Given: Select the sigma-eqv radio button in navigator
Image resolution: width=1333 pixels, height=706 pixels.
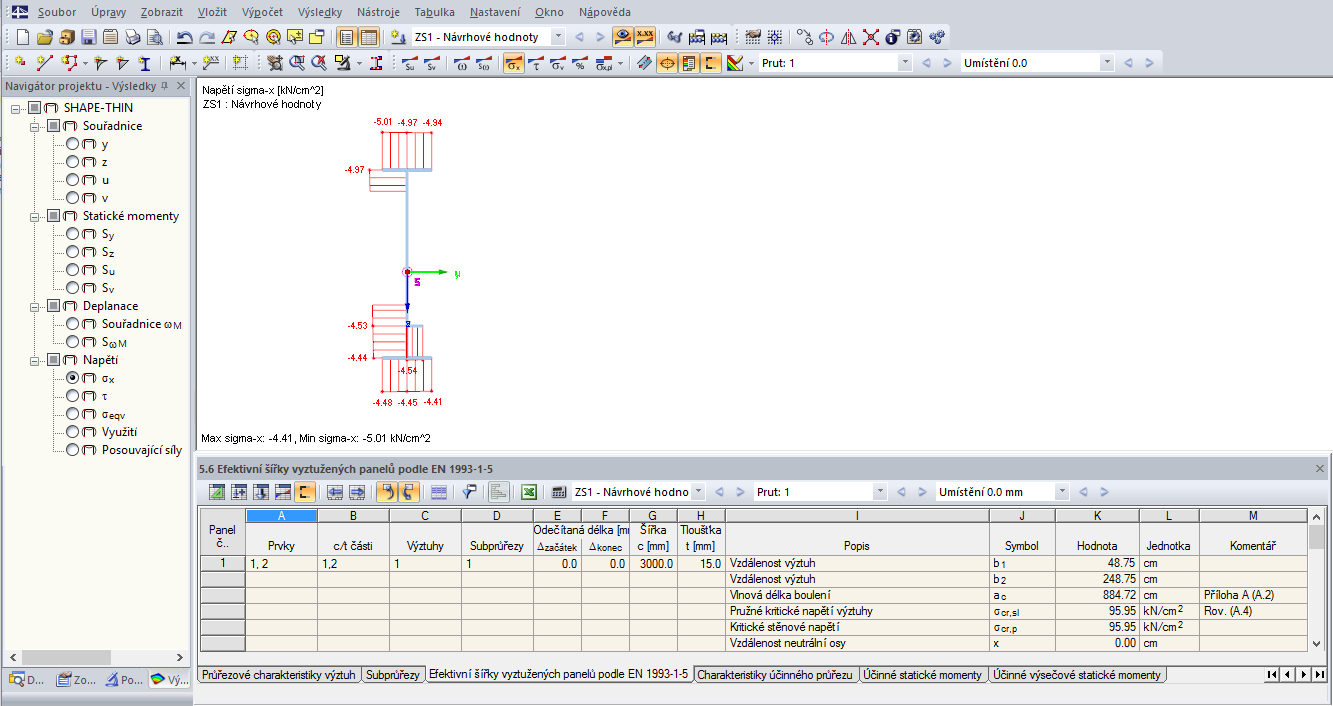Looking at the screenshot, I should click(73, 414).
